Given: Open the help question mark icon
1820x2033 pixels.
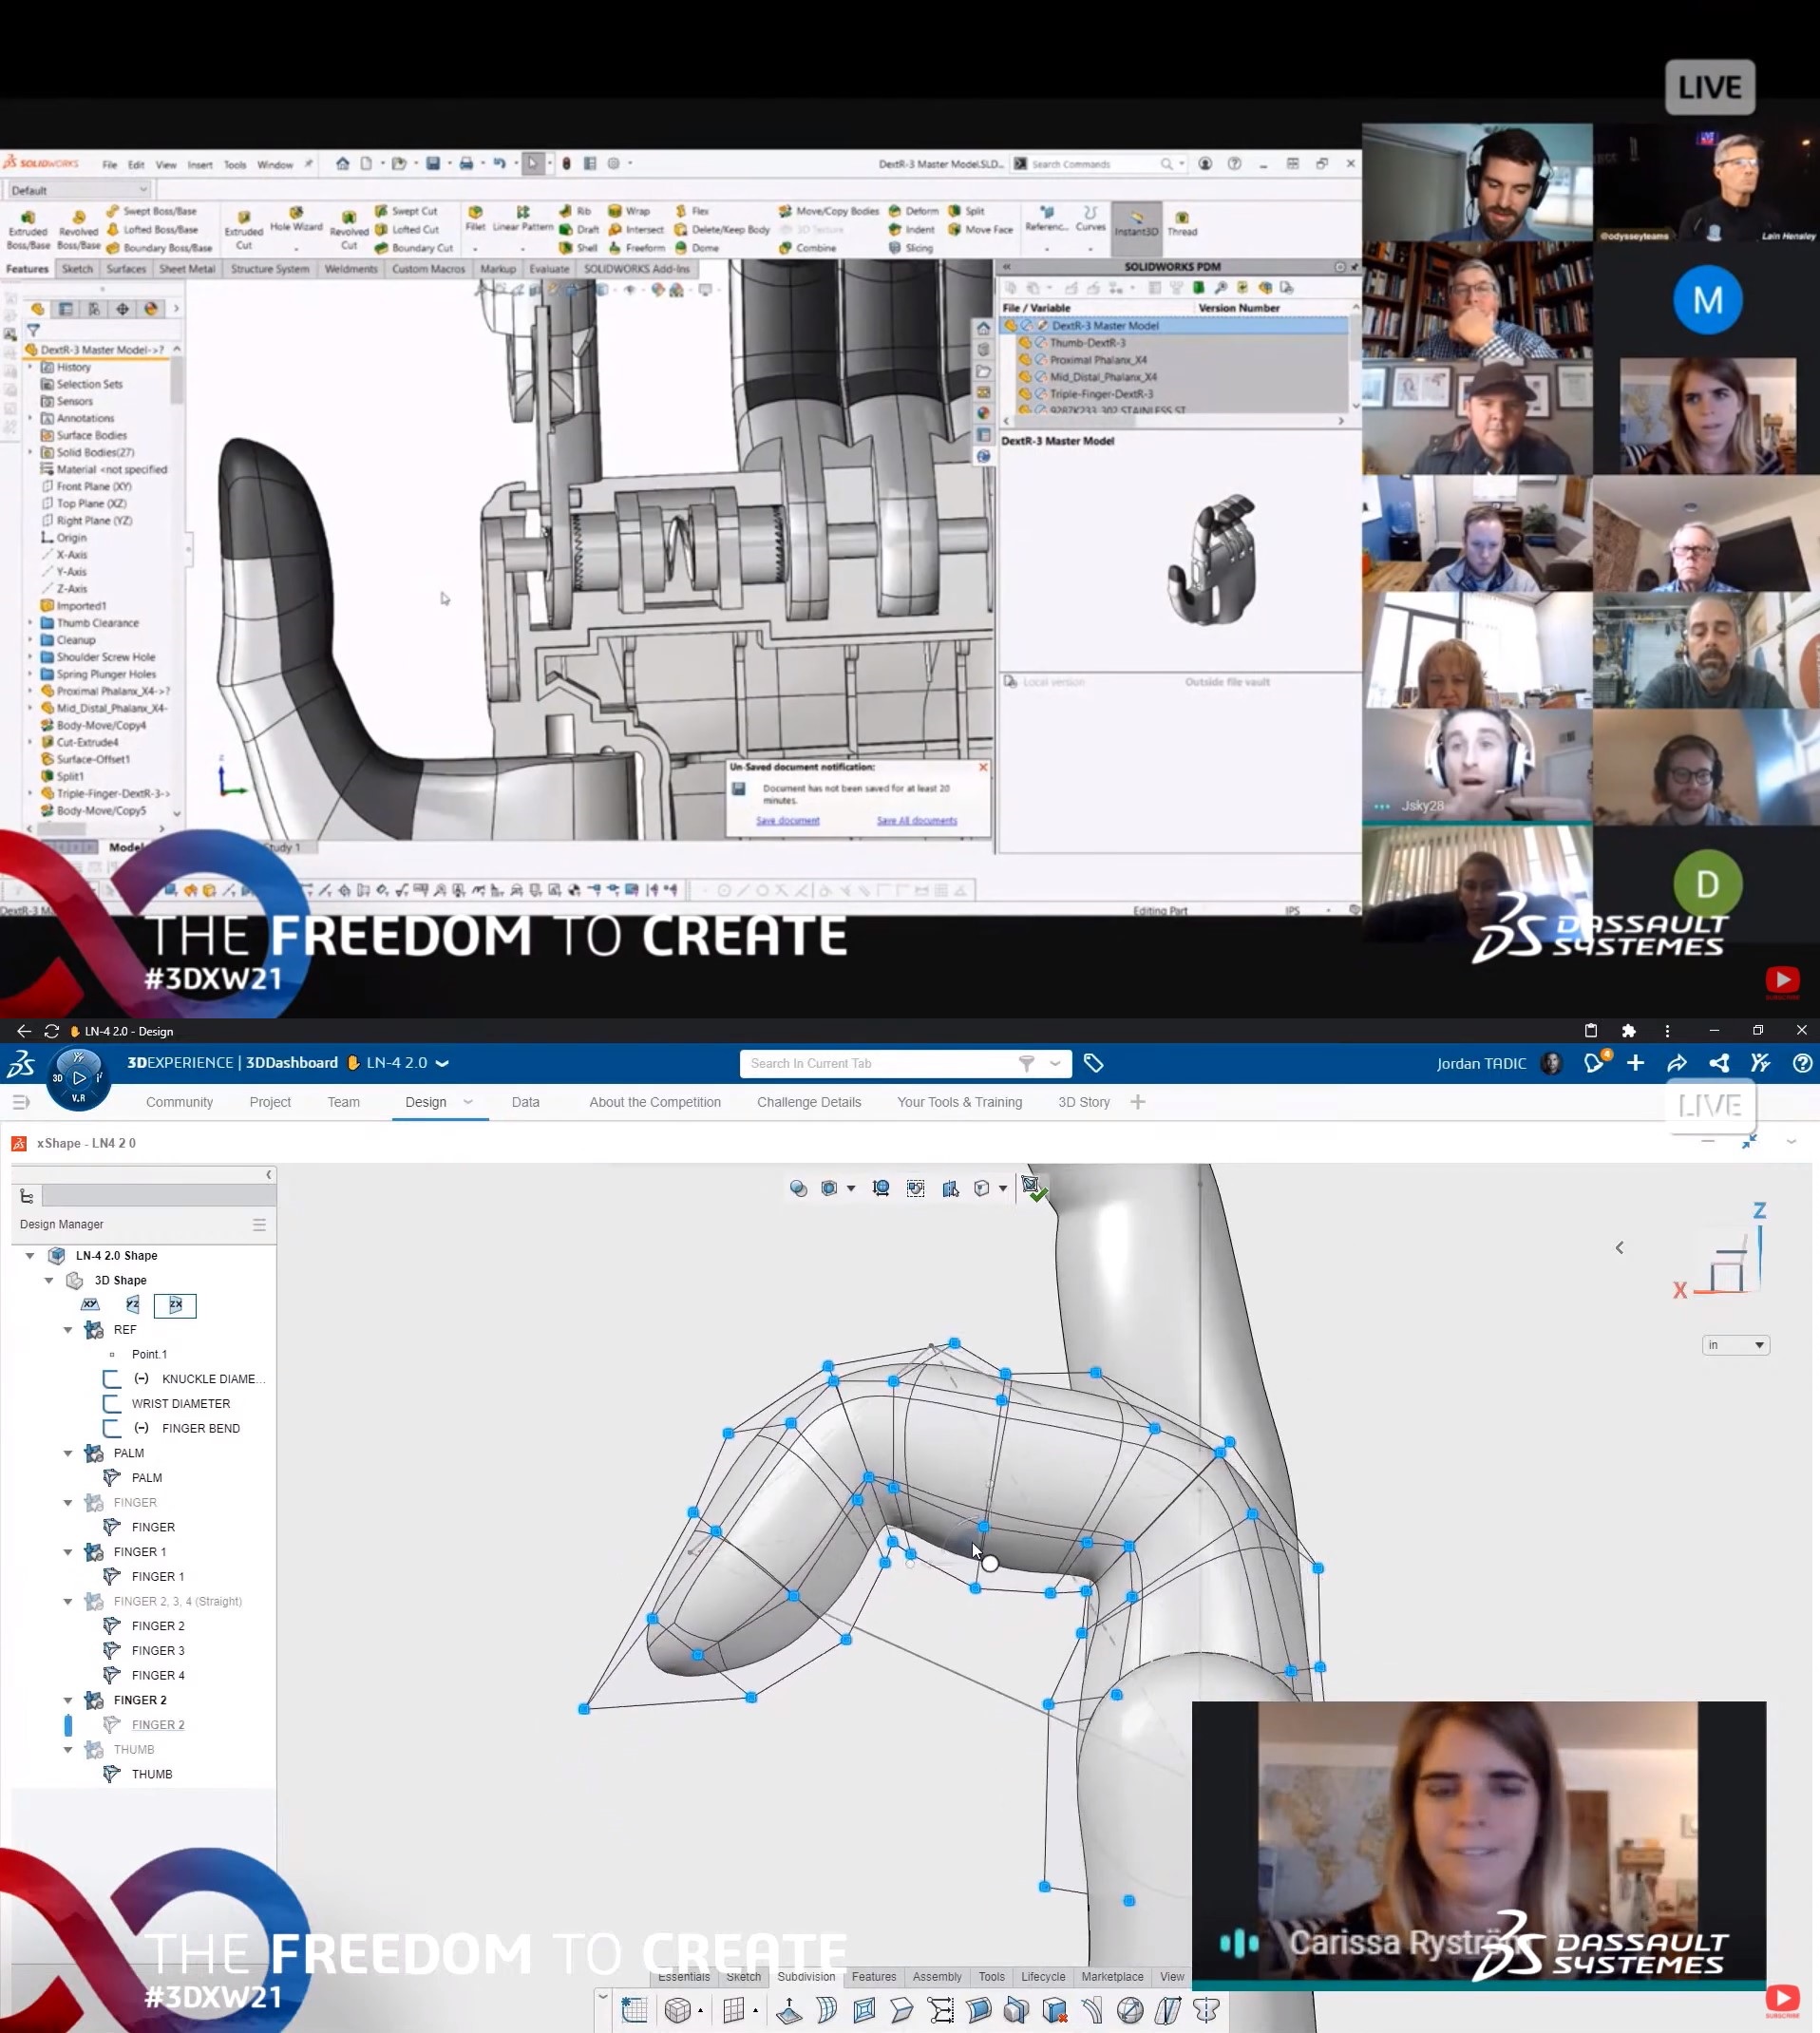Looking at the screenshot, I should 1802,1063.
